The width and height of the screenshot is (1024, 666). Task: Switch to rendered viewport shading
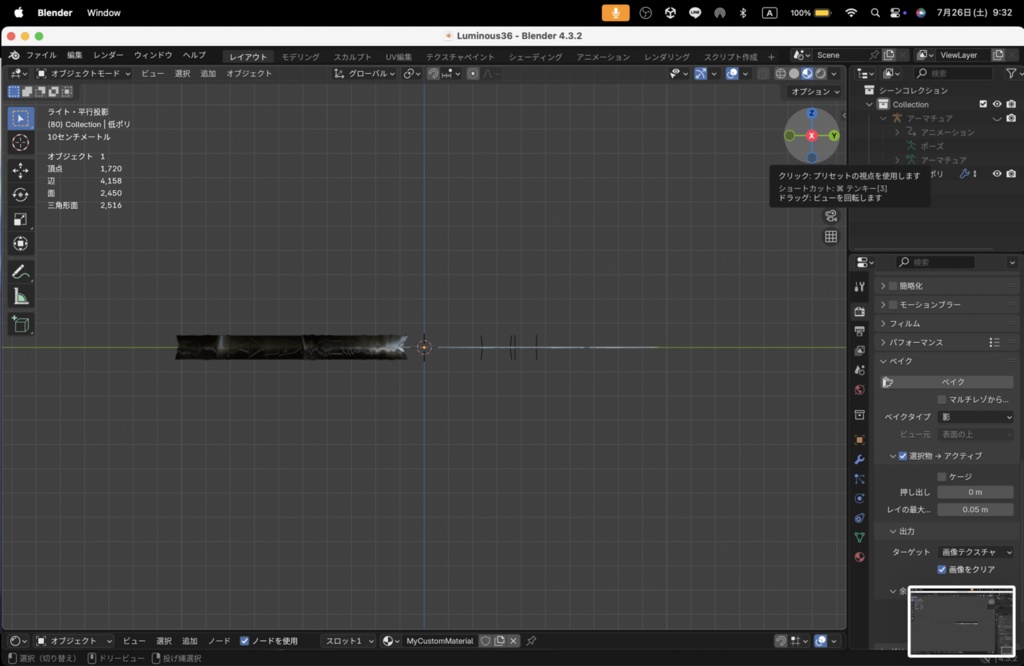click(x=821, y=74)
